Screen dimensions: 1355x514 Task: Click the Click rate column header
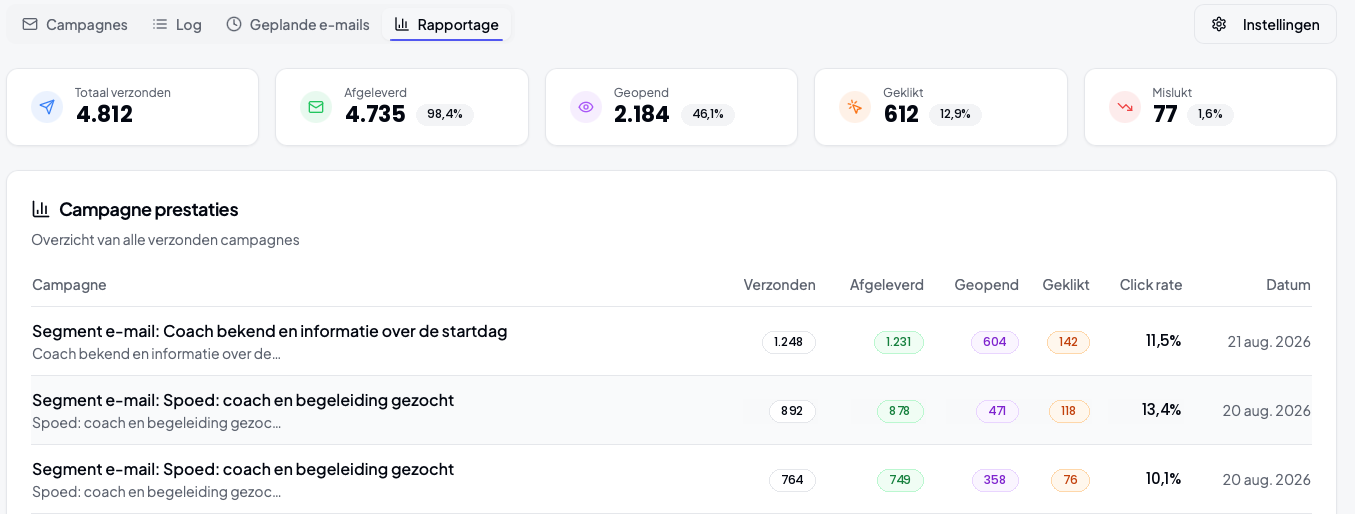(x=1151, y=285)
